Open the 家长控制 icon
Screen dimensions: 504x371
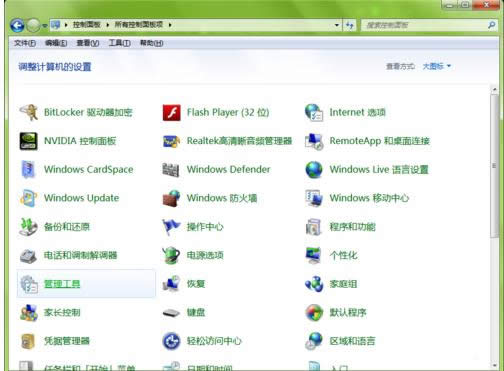[x=29, y=312]
